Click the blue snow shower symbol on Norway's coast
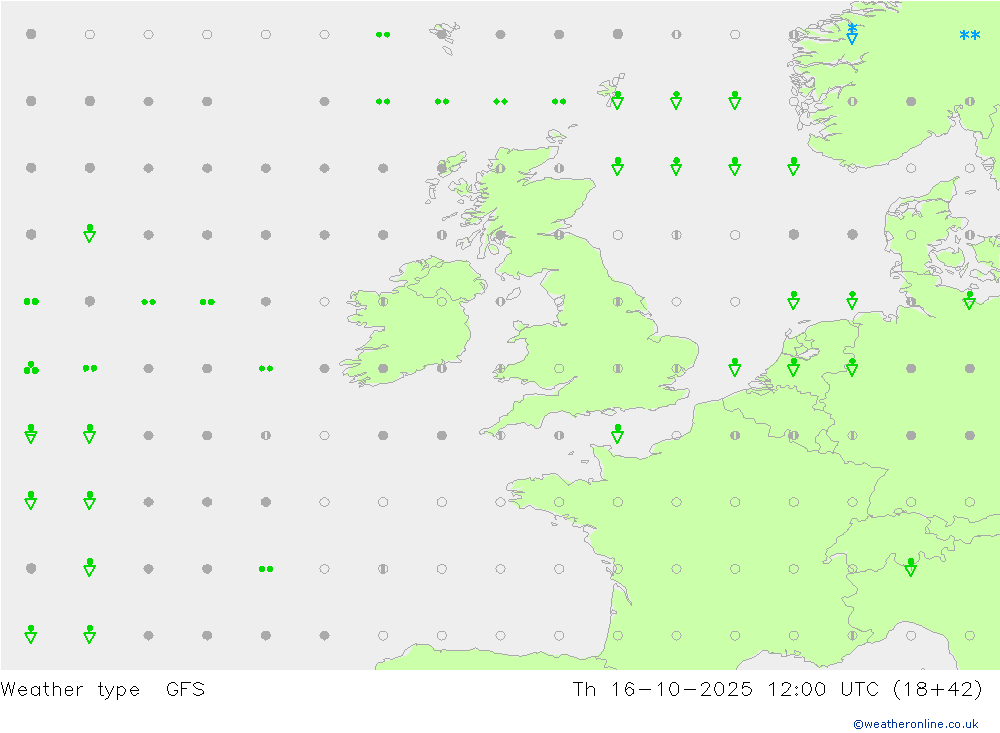Viewport: 1000px width, 733px height. pyautogui.click(x=852, y=33)
